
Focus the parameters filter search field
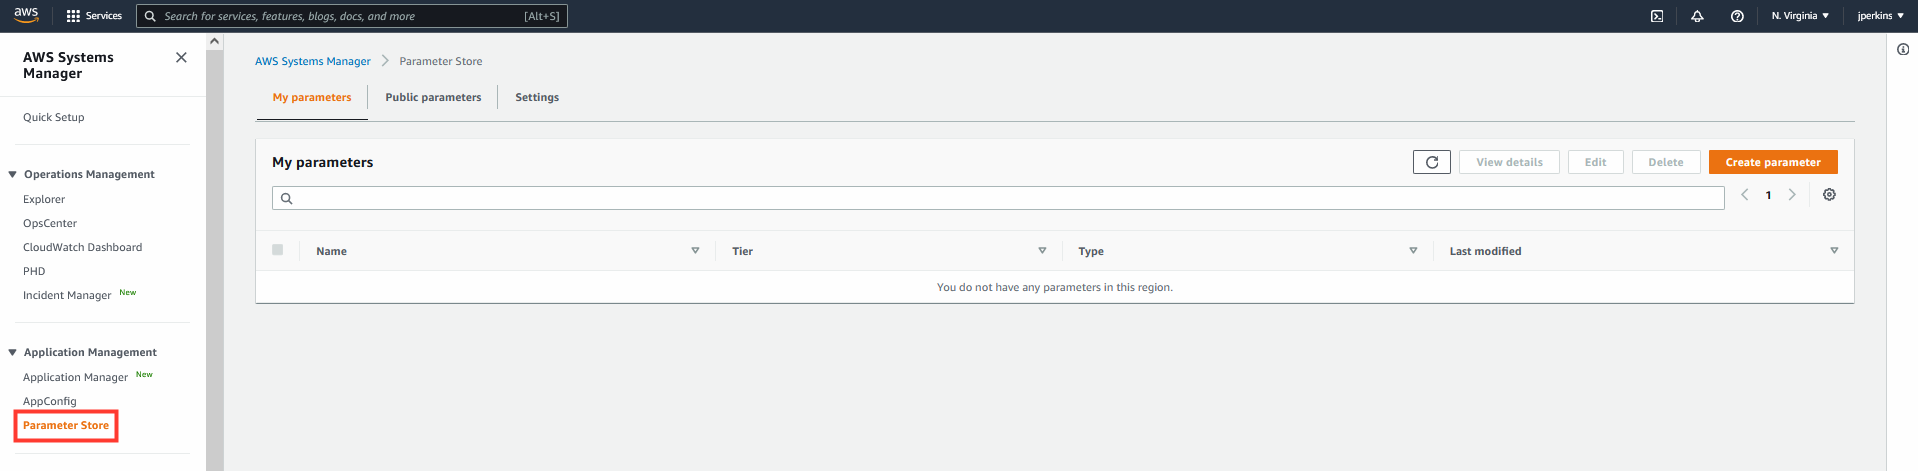point(998,198)
